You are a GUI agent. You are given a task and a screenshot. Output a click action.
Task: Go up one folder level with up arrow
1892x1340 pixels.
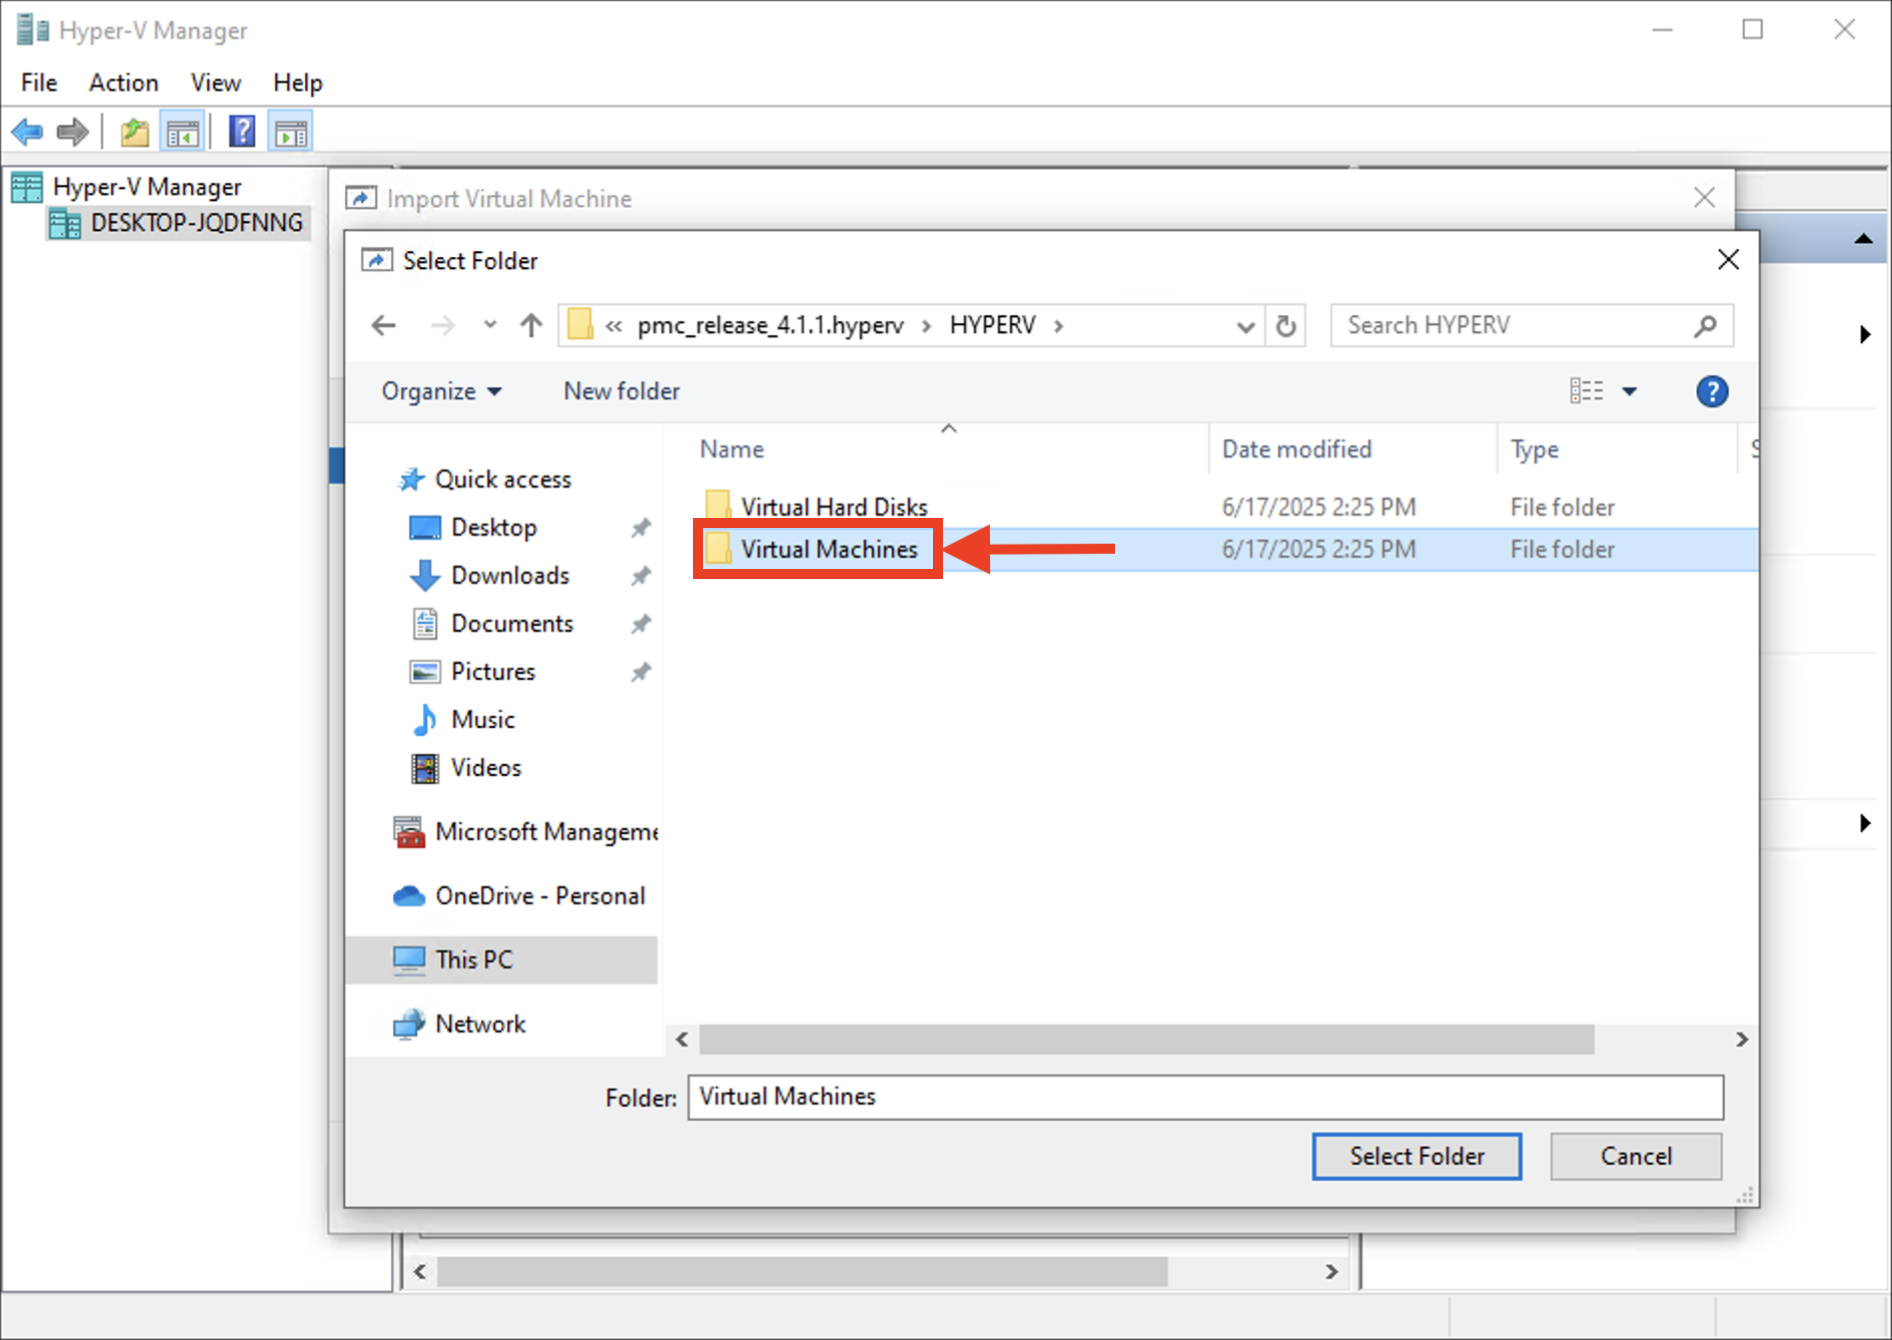(x=531, y=325)
